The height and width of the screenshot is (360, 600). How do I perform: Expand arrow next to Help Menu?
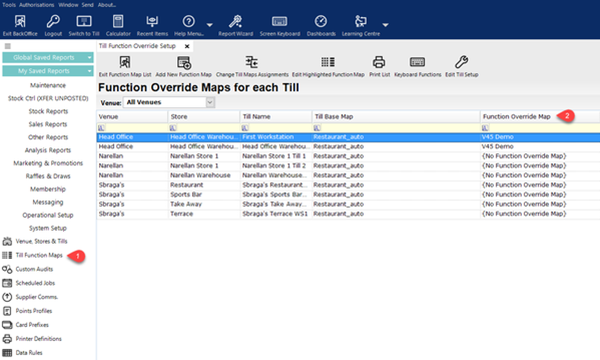pyautogui.click(x=210, y=25)
